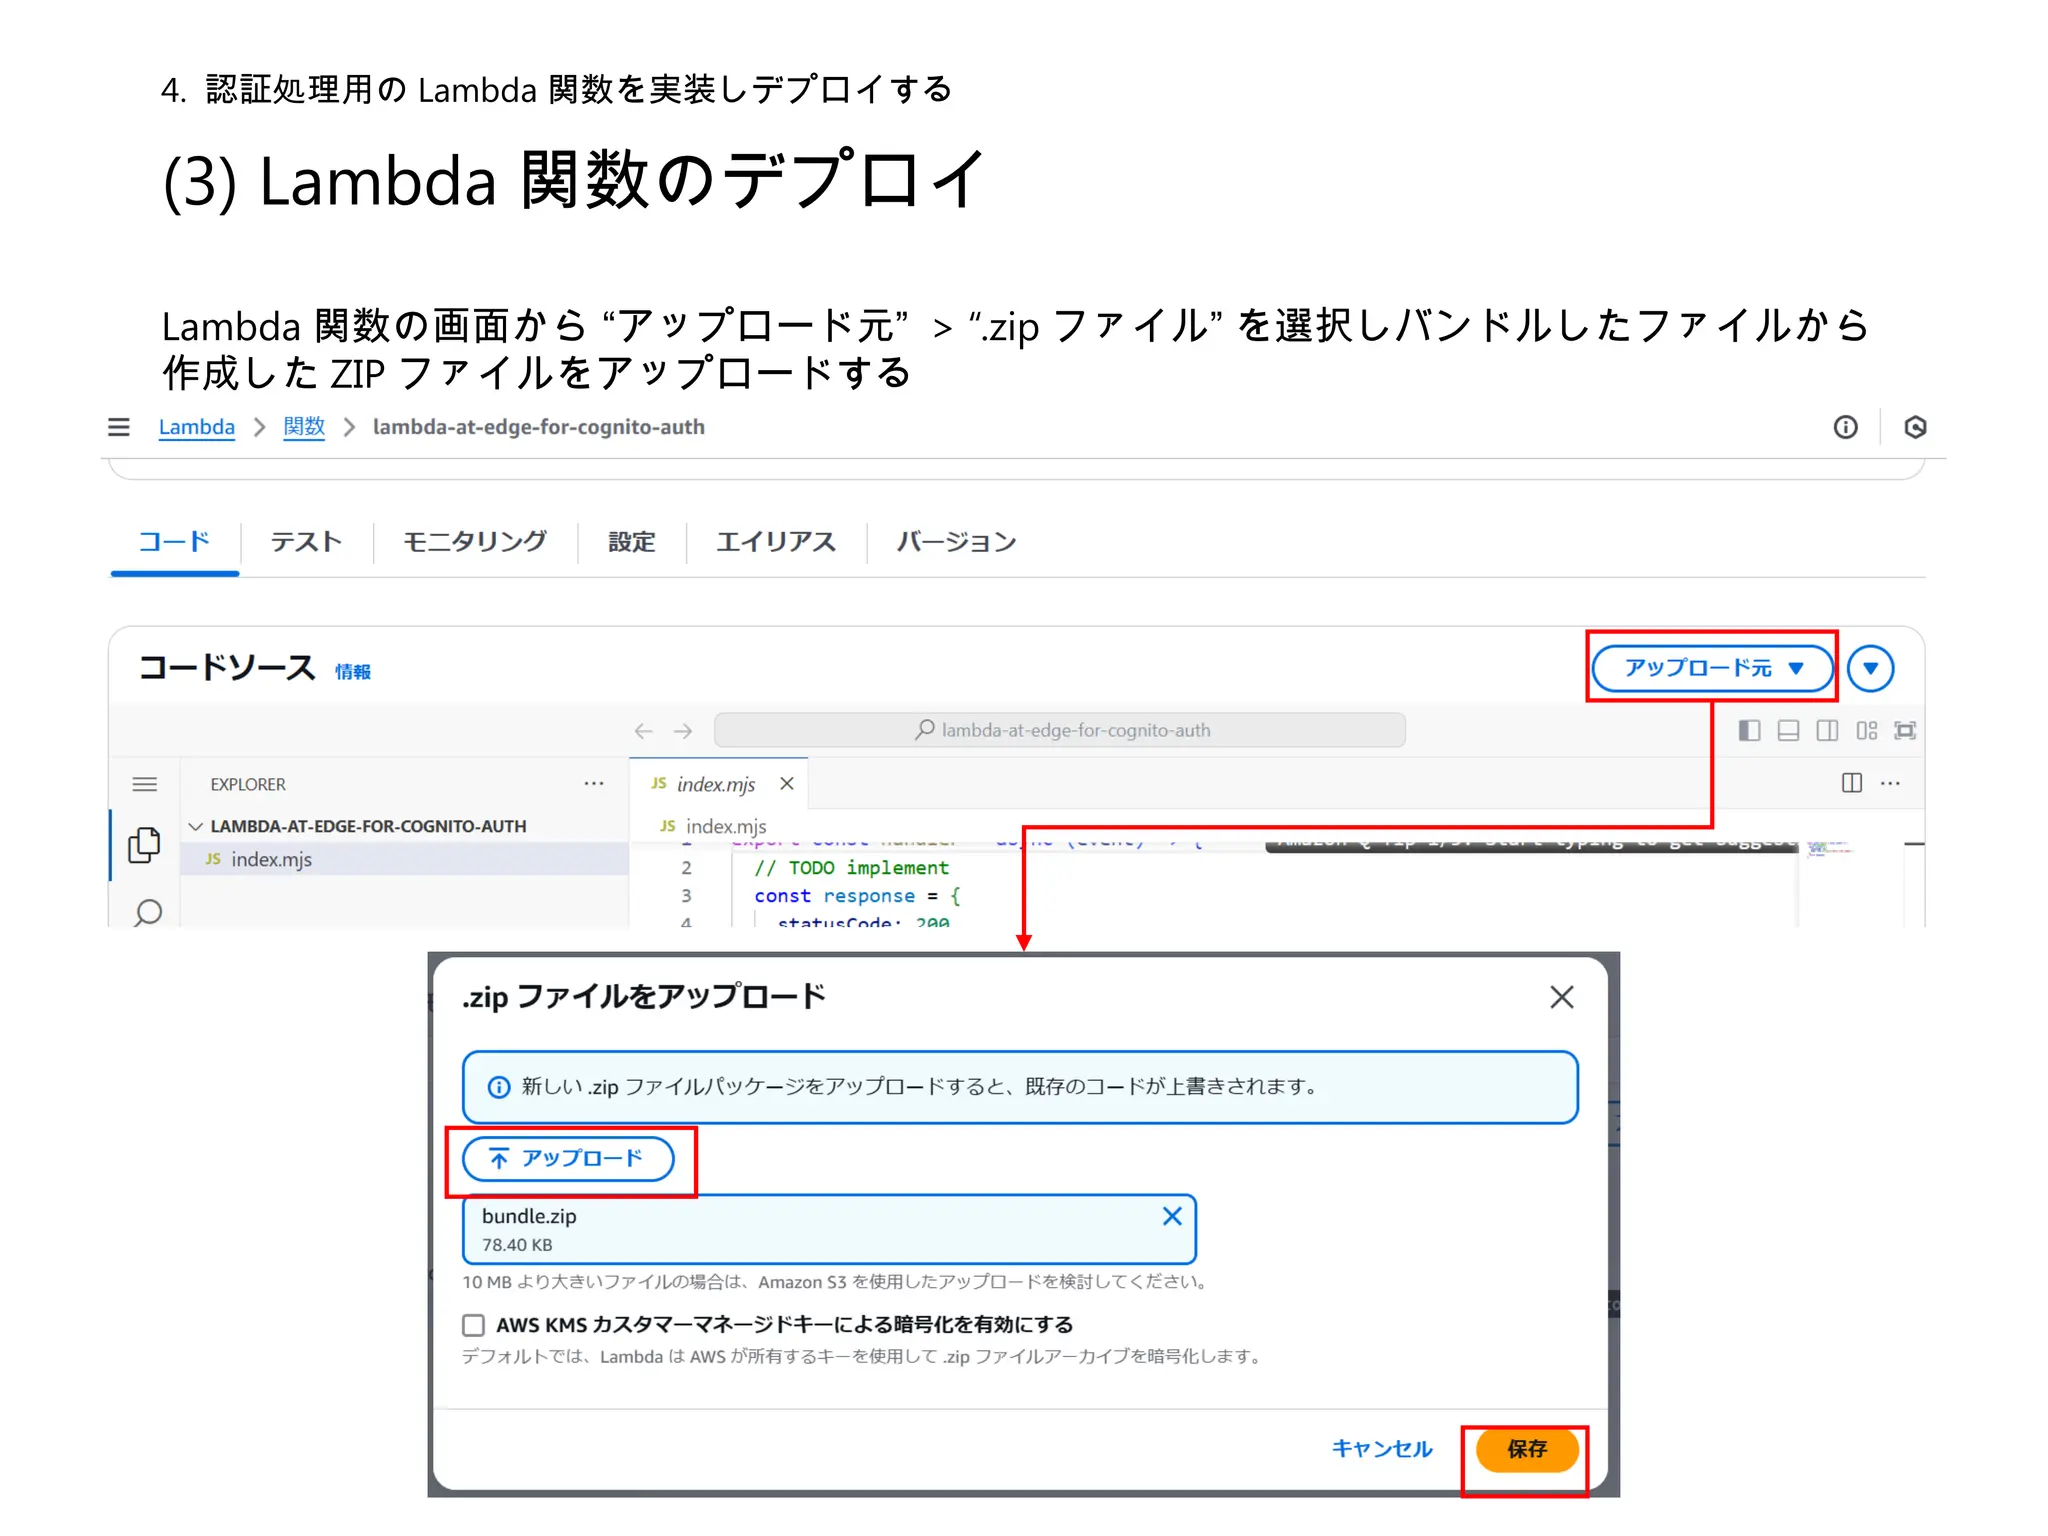
Task: Split the editor with split icon
Action: (1851, 783)
